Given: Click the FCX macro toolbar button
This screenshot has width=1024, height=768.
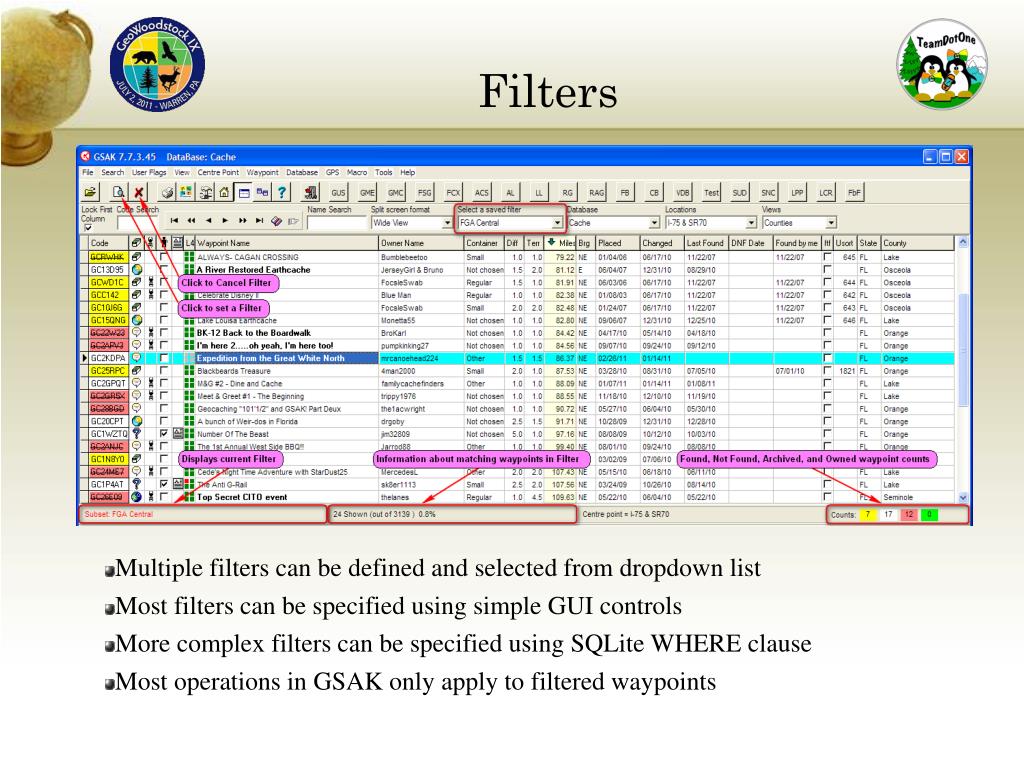Looking at the screenshot, I should [453, 193].
